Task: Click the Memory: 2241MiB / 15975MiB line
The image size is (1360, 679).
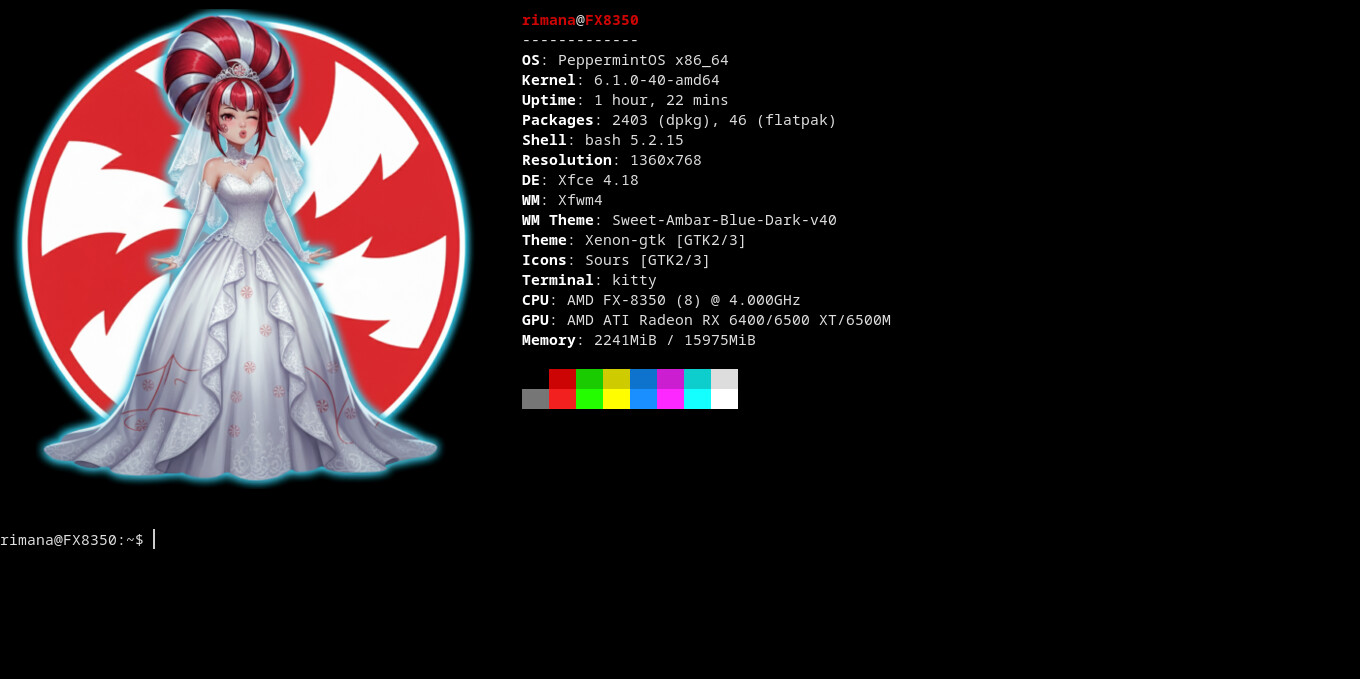Action: (x=639, y=340)
